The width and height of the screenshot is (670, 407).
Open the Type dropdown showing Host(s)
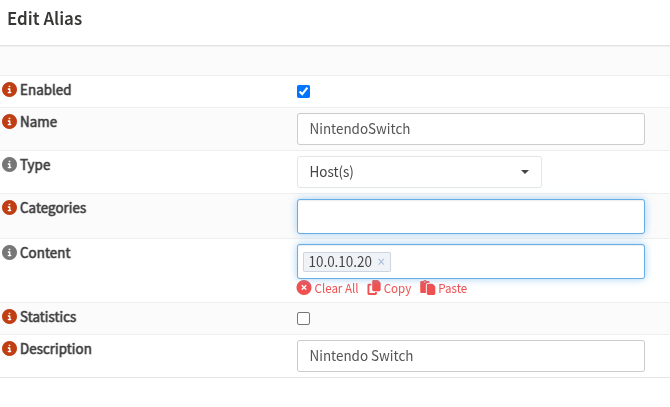(x=419, y=172)
